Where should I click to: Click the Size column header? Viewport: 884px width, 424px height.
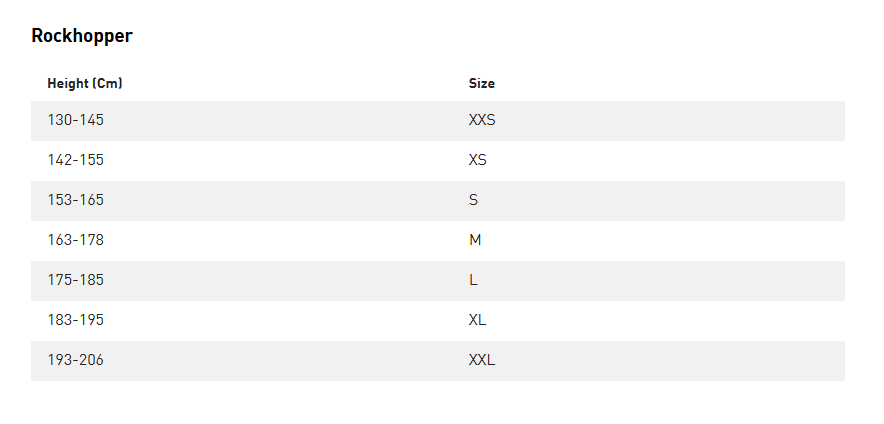pos(482,84)
